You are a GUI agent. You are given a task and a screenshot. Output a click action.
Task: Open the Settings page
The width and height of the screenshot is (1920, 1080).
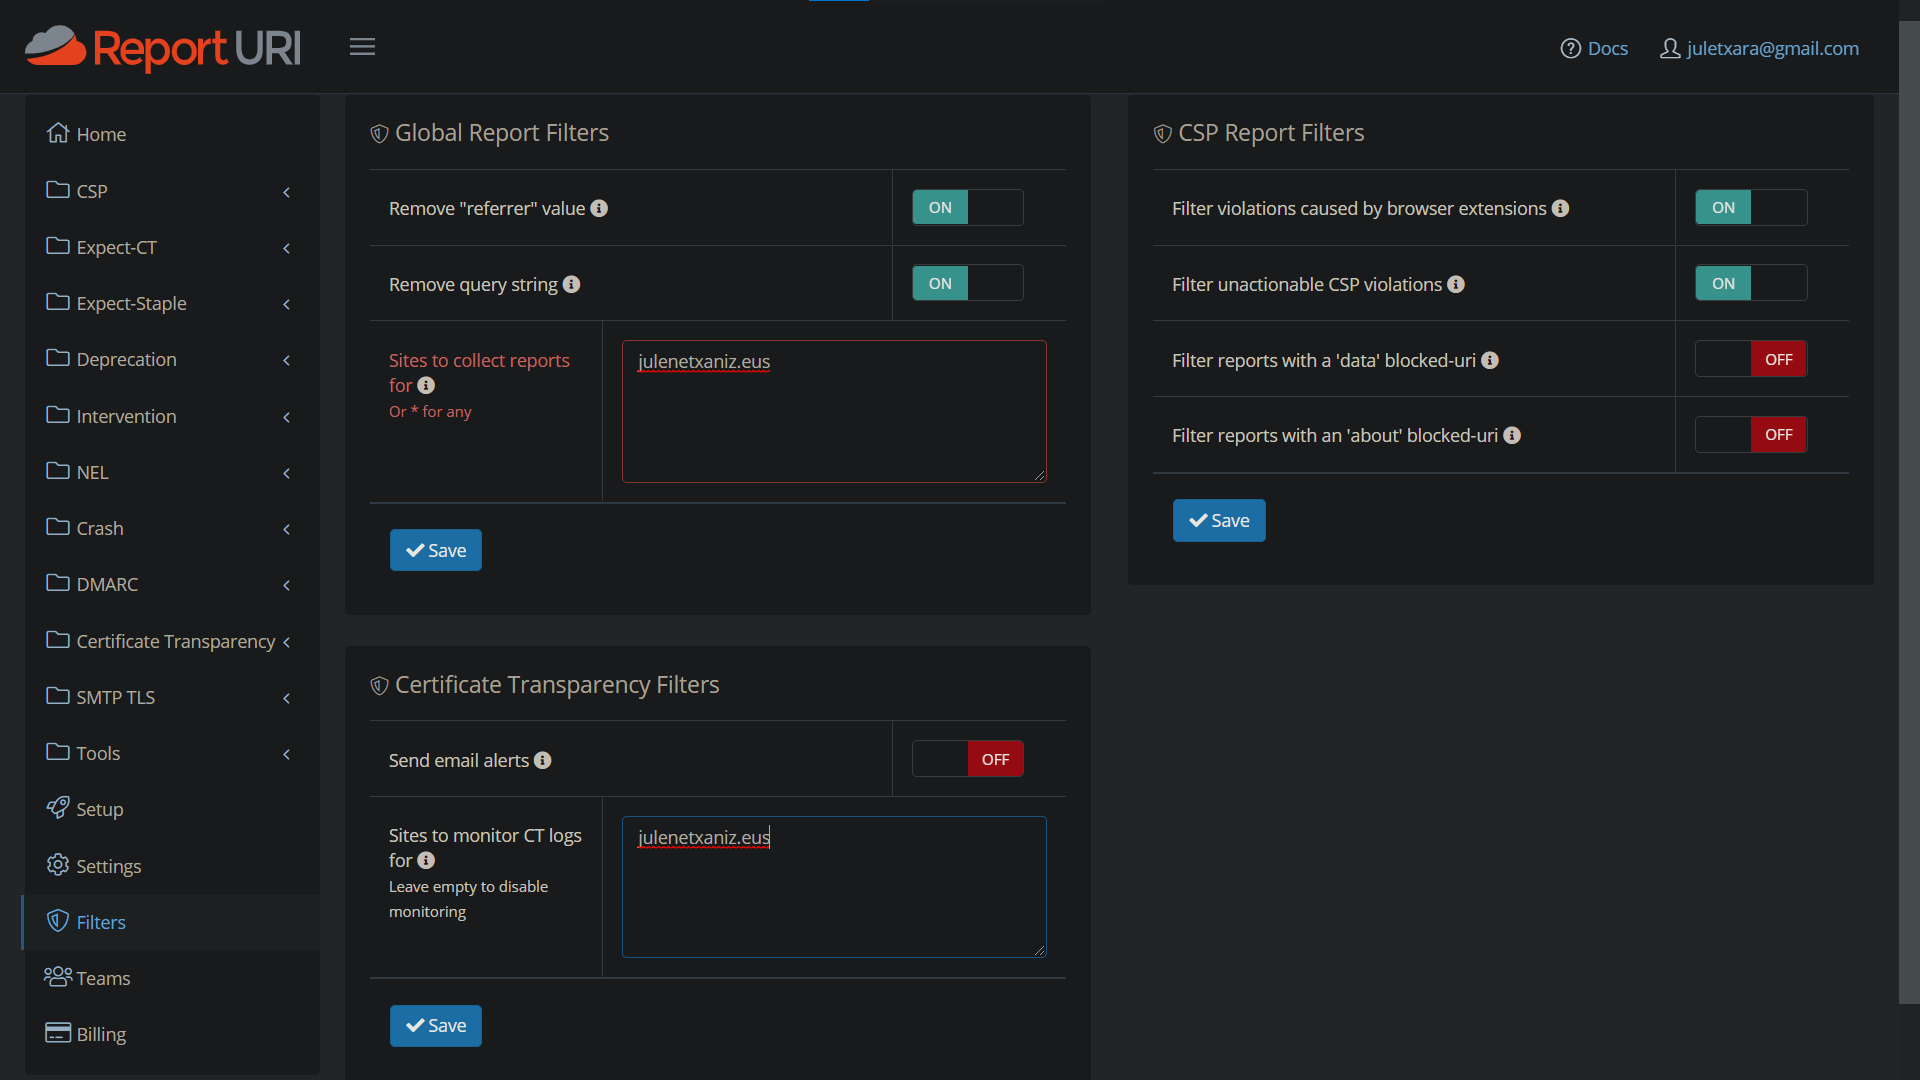pyautogui.click(x=108, y=866)
